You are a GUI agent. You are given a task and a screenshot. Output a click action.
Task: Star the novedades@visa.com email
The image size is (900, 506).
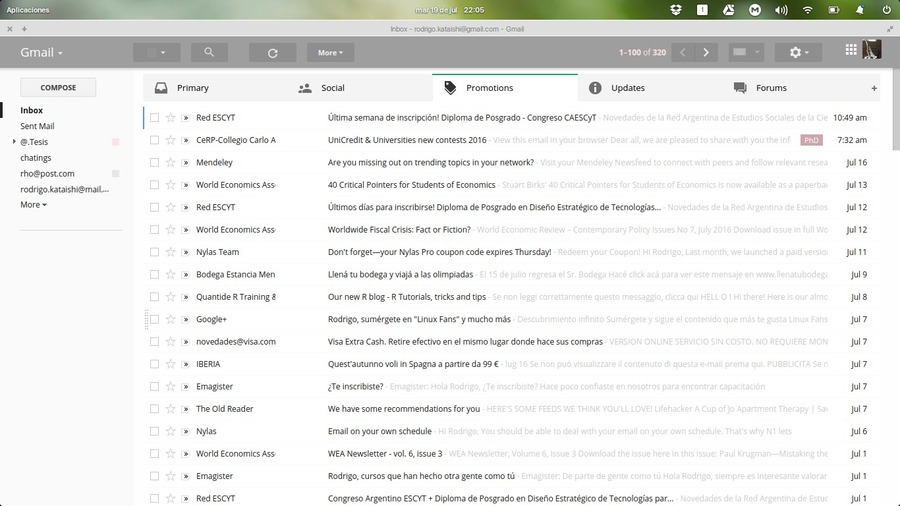click(170, 341)
